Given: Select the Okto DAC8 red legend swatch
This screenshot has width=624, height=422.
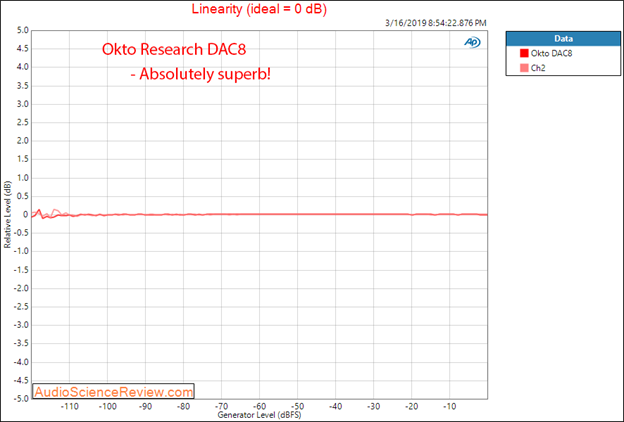Looking at the screenshot, I should 524,53.
